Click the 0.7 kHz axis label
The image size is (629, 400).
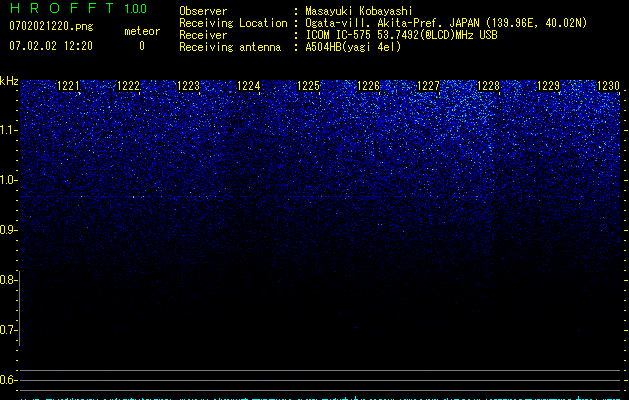point(8,330)
